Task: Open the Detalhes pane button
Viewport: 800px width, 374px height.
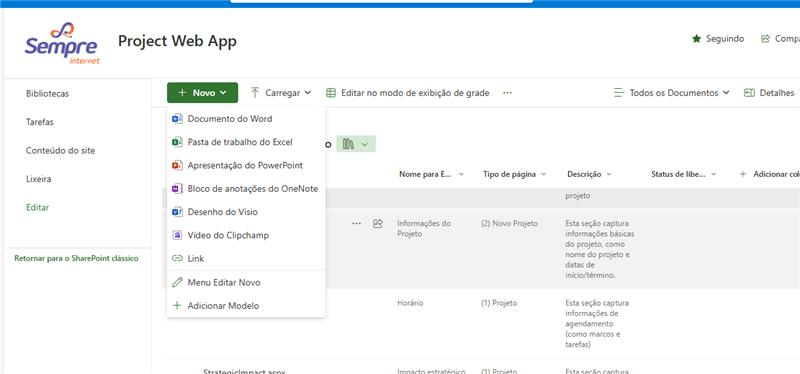Action: [x=769, y=93]
